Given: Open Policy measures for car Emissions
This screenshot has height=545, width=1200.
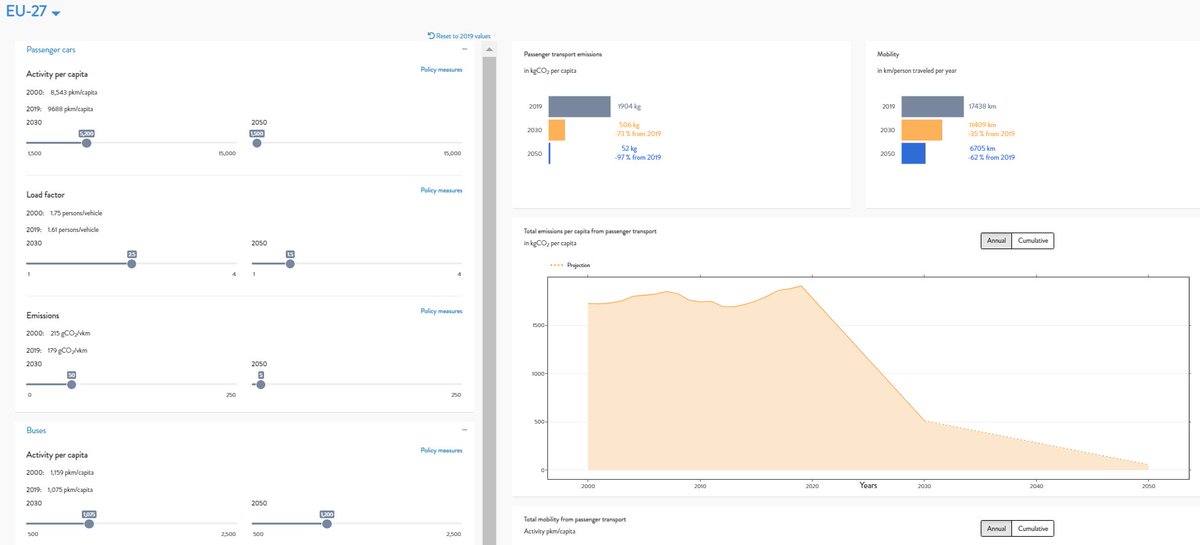Looking at the screenshot, I should [x=441, y=311].
